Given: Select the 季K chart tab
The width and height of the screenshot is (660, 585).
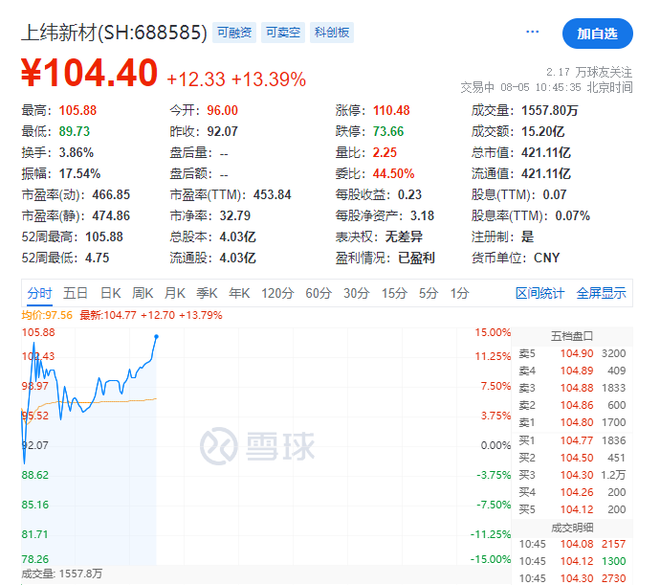Looking at the screenshot, I should [206, 293].
